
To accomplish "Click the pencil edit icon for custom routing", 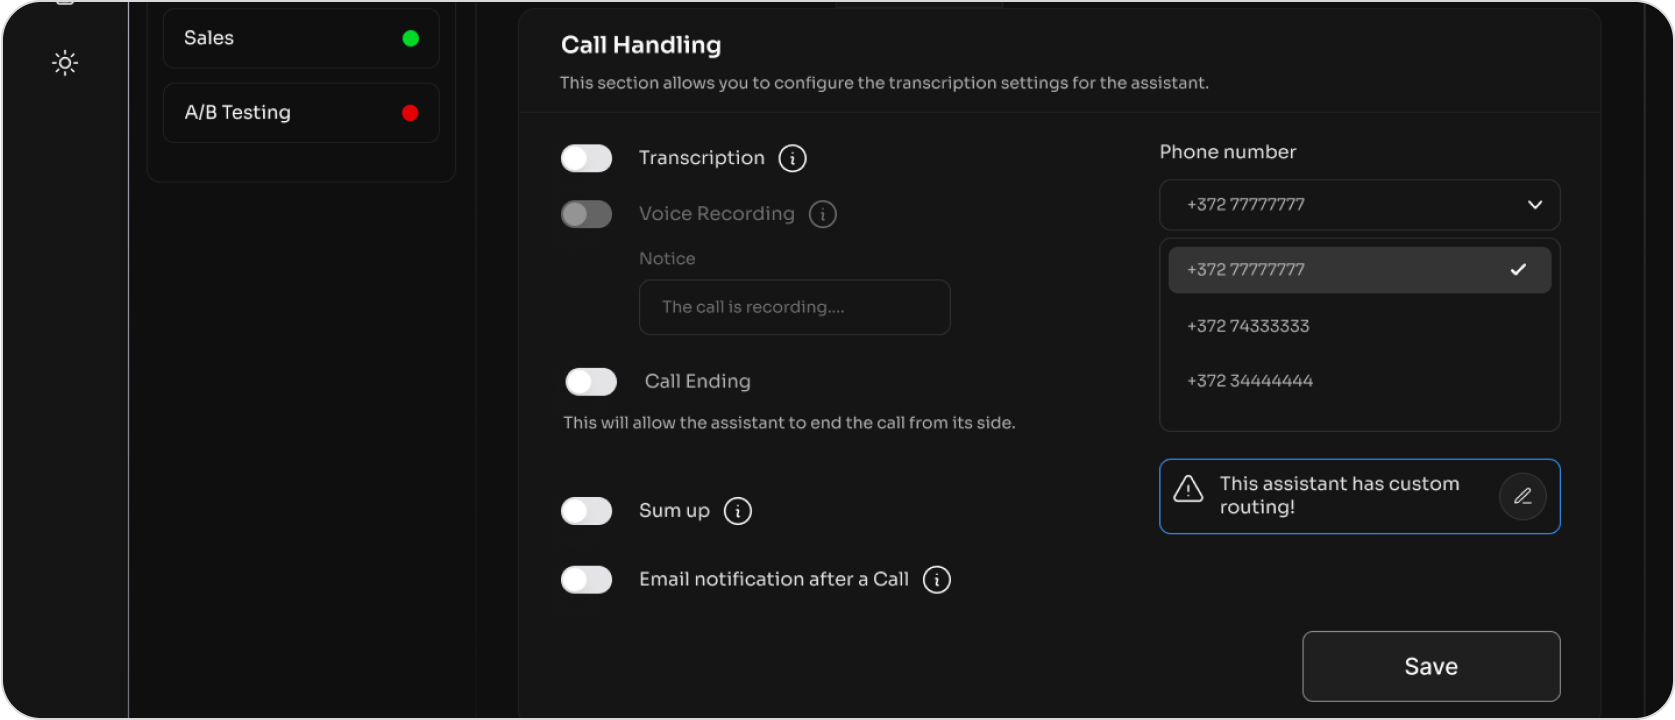I will [1522, 496].
